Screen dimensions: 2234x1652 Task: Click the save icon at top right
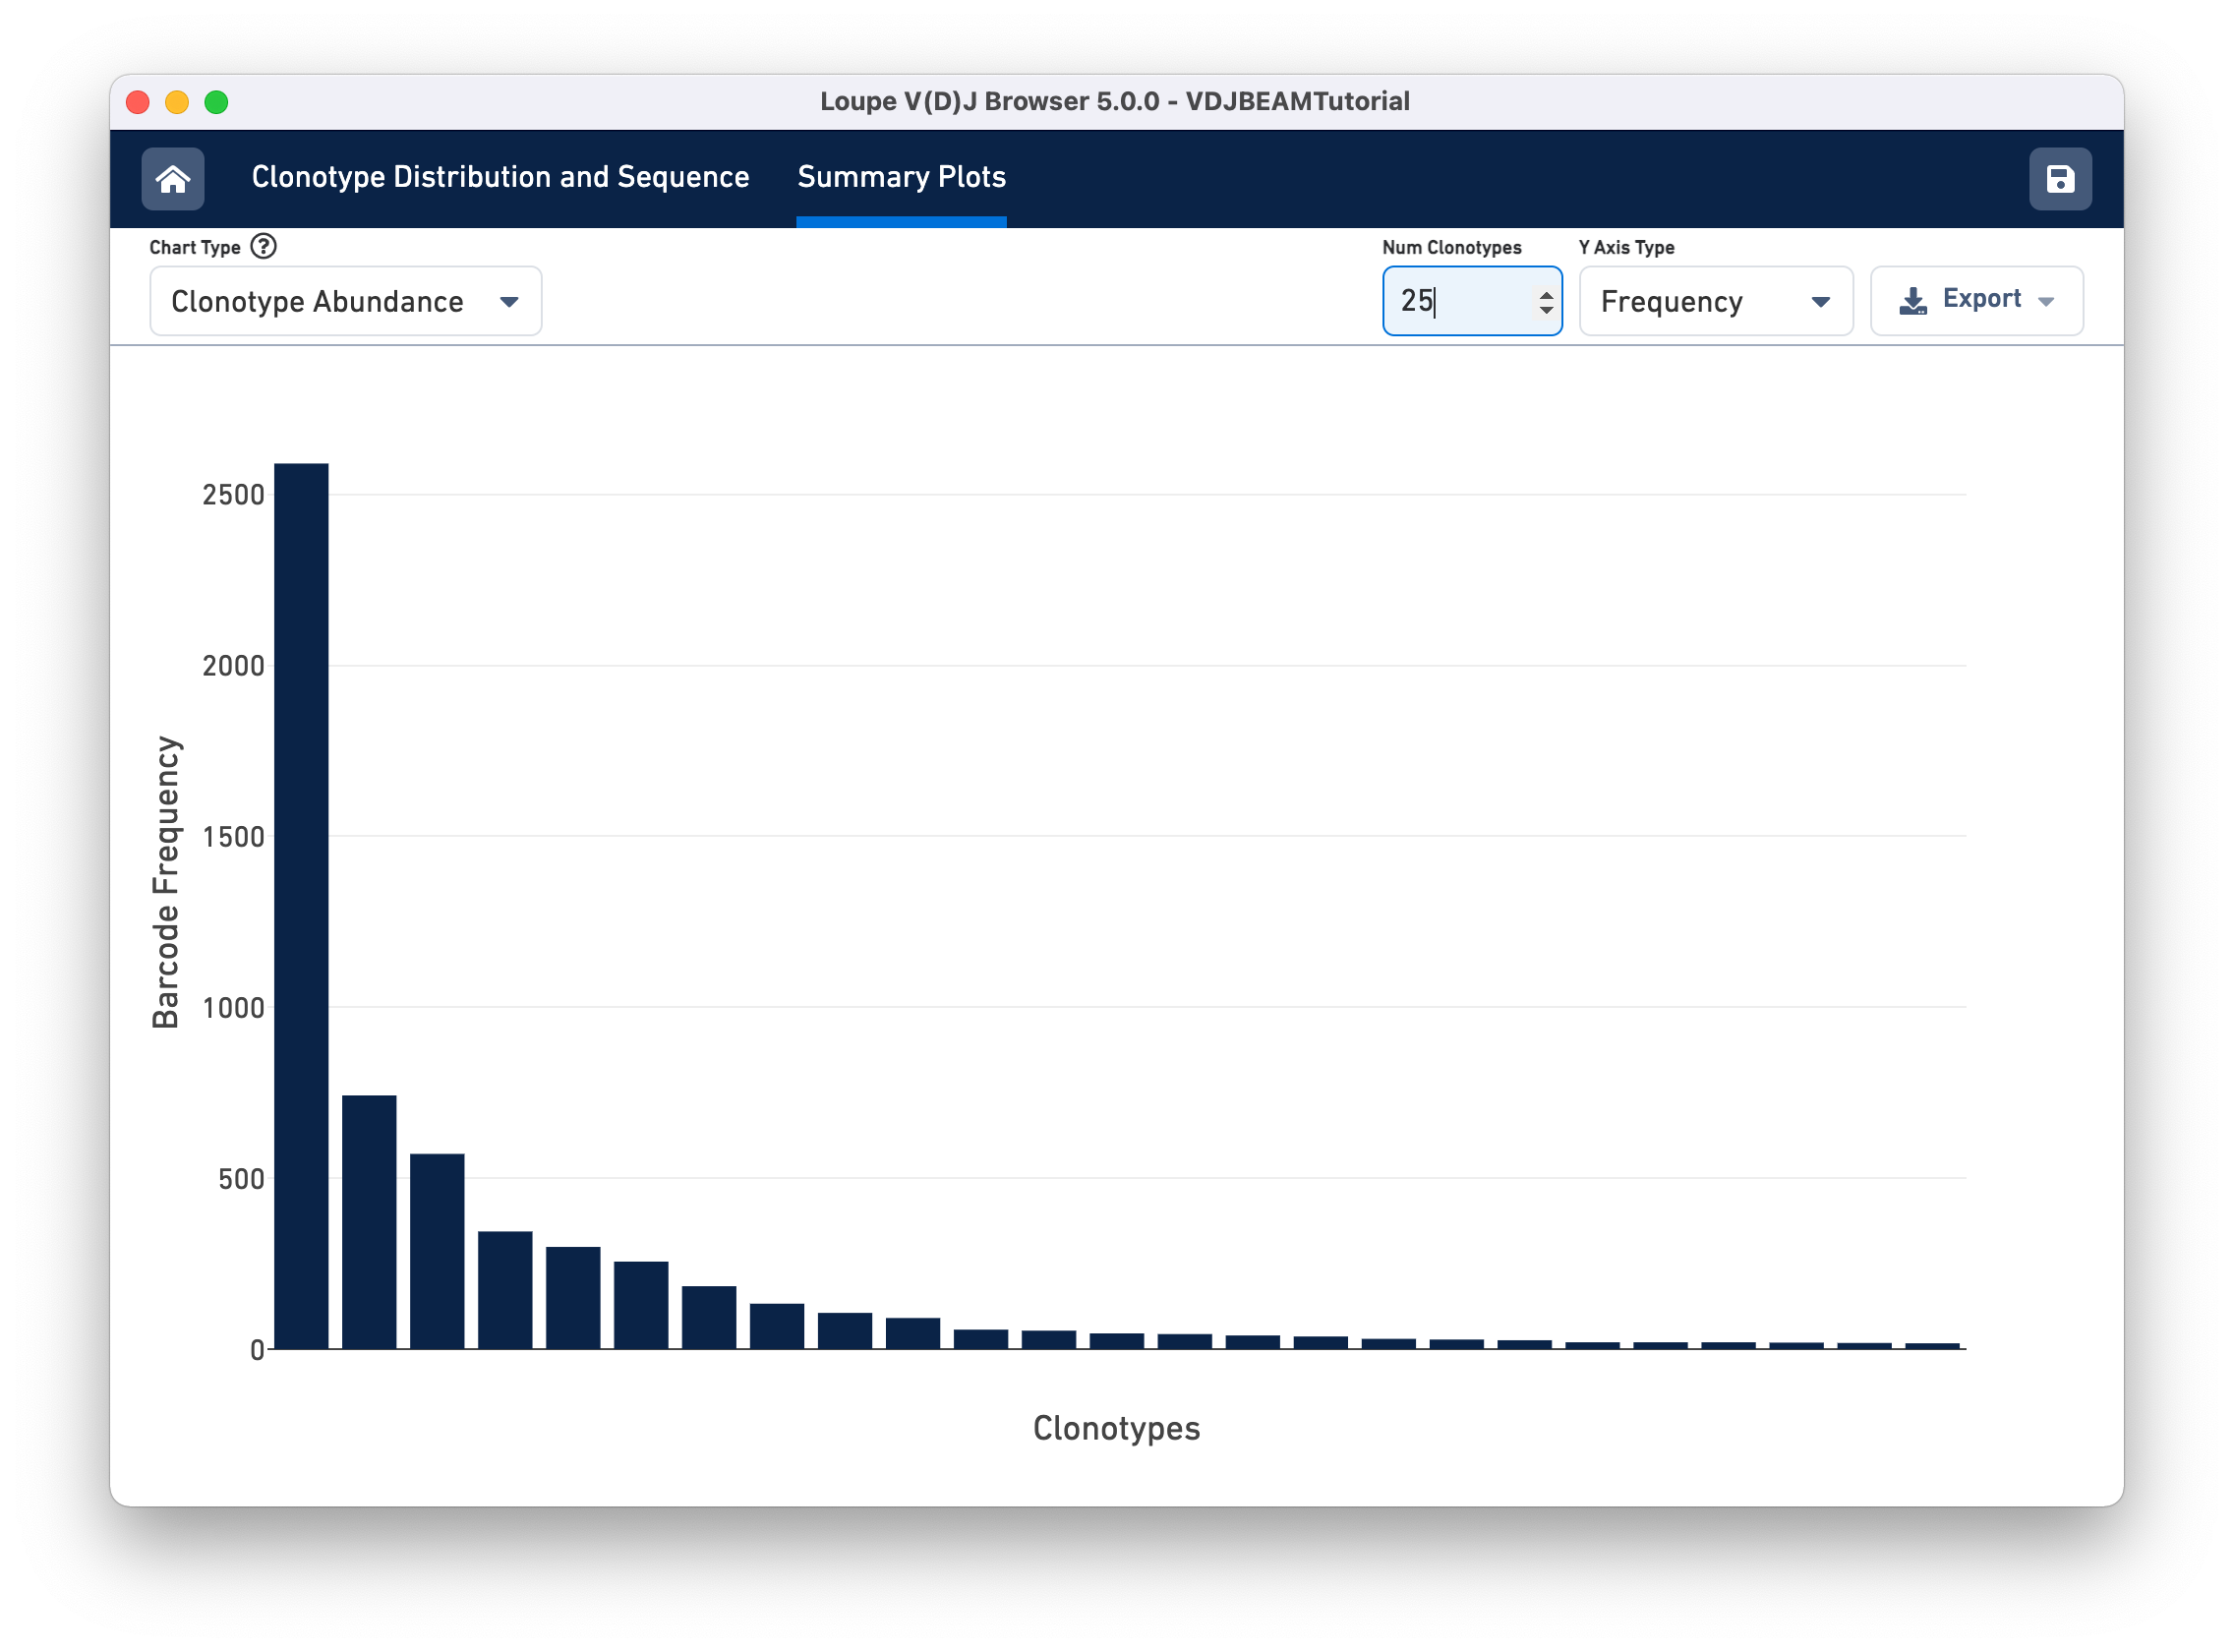coord(2059,178)
